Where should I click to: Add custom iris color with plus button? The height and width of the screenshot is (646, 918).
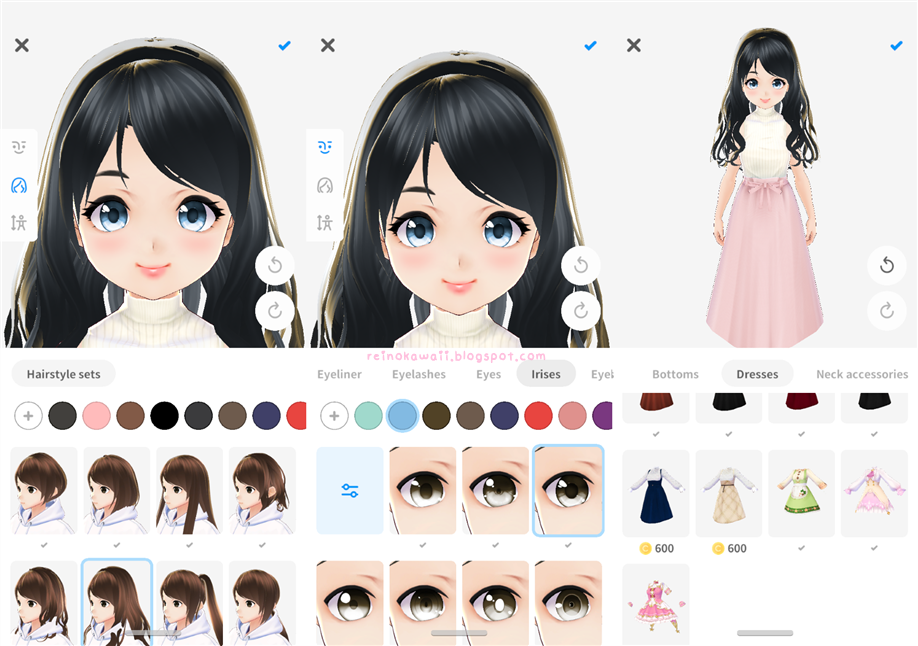pyautogui.click(x=334, y=416)
